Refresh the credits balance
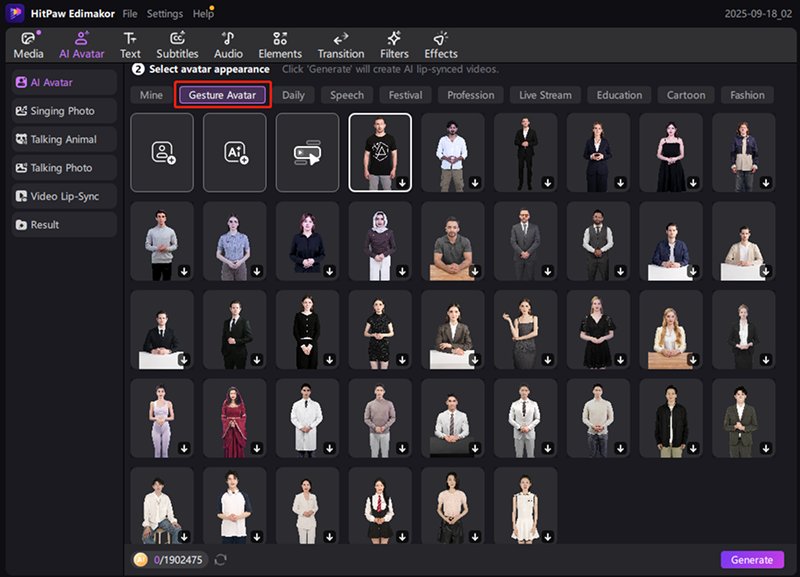Viewport: 800px width, 577px height. tap(220, 560)
